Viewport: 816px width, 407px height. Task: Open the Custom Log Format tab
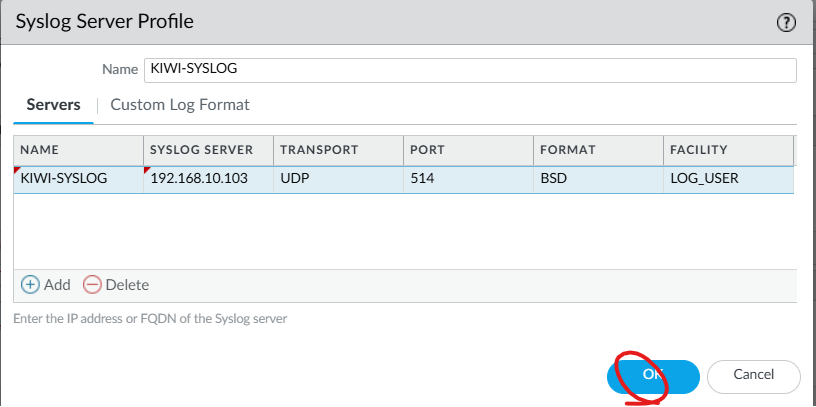click(180, 105)
